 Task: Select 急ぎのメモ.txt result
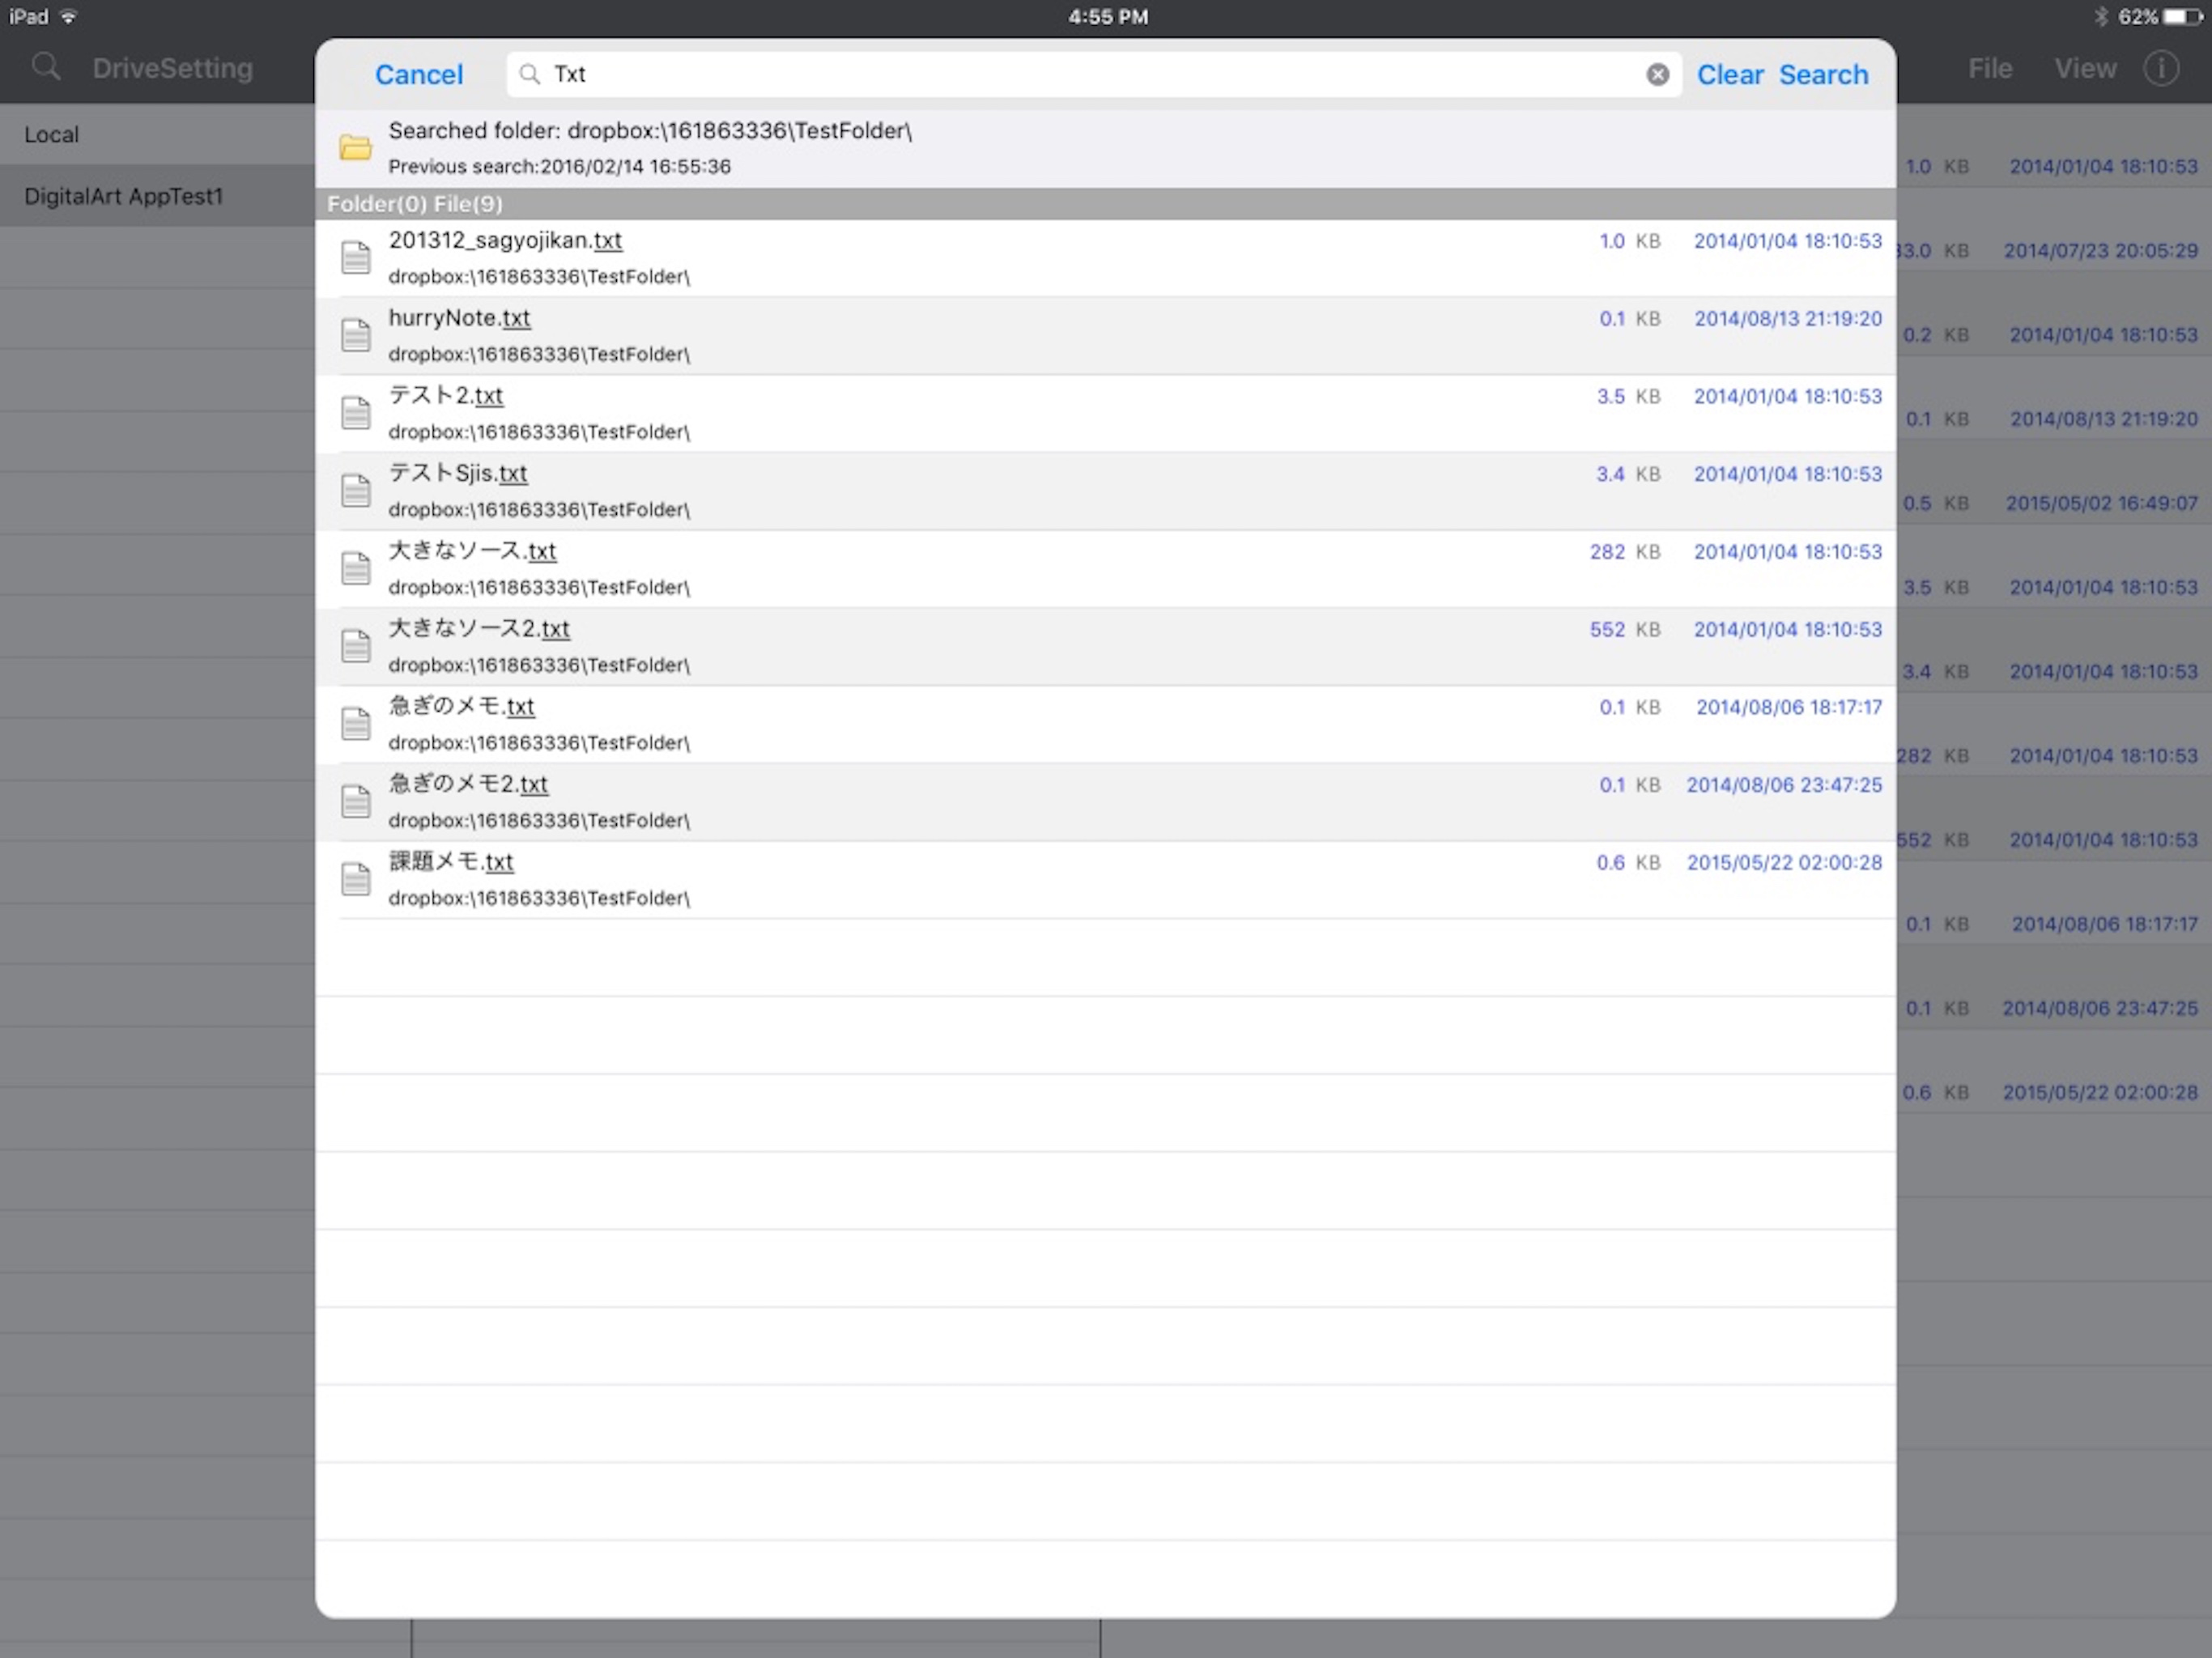click(1105, 724)
